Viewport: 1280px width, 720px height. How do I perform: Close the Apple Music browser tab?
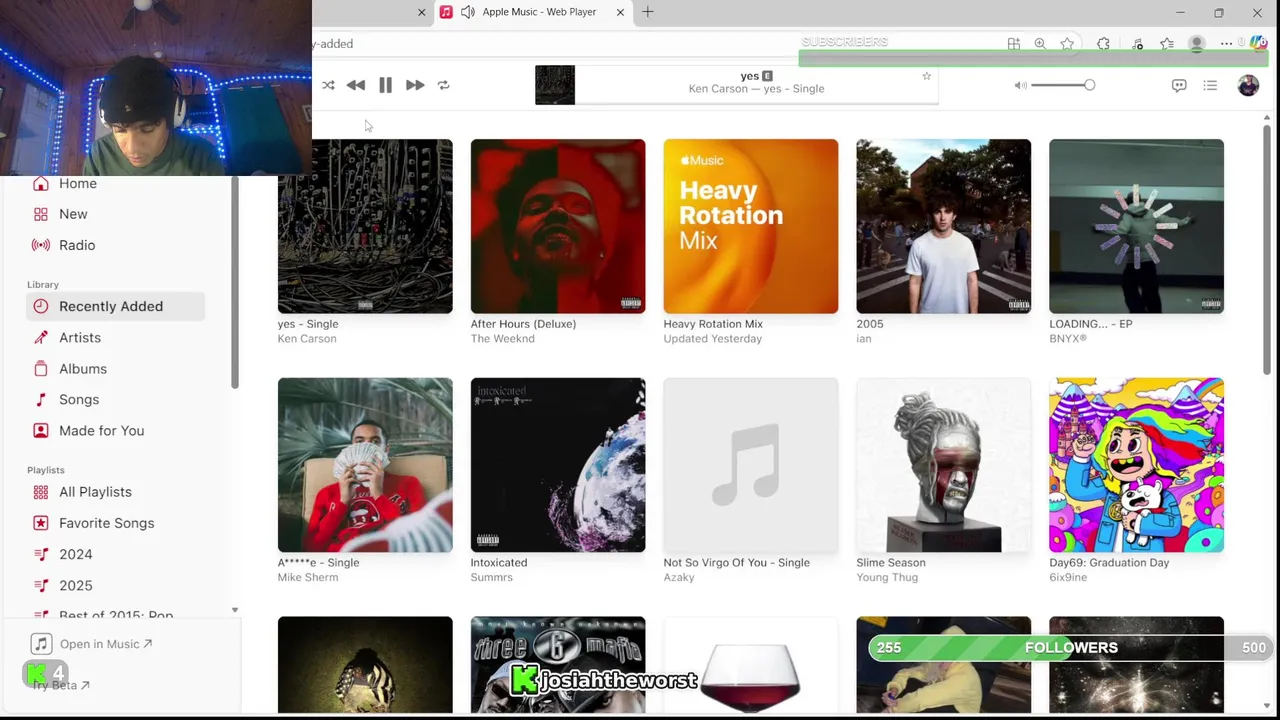[x=620, y=12]
